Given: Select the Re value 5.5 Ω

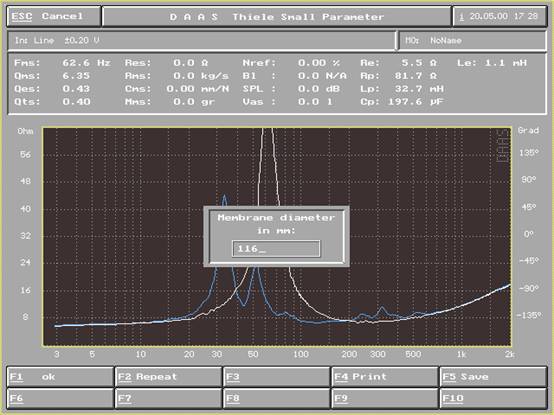Looking at the screenshot, I should tap(419, 63).
